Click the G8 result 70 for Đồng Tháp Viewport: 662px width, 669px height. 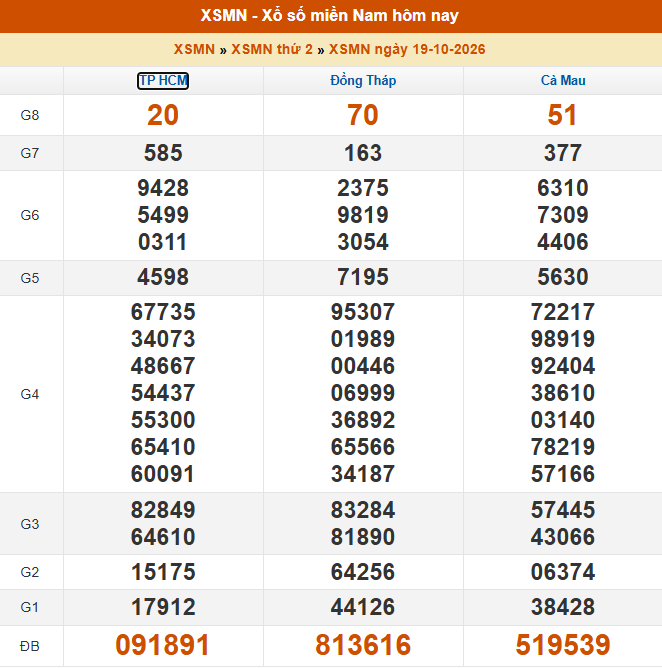[363, 115]
